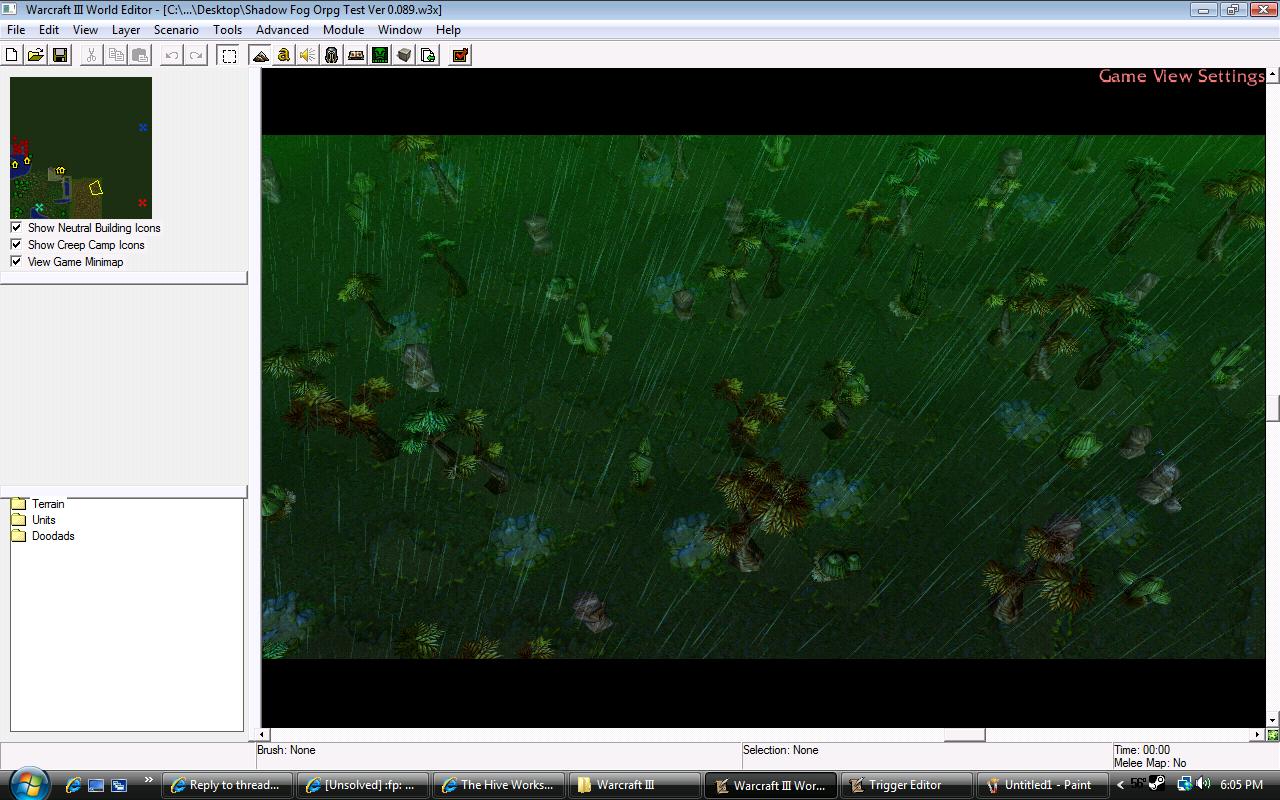This screenshot has height=800, width=1280.
Task: Open the File menu
Action: (x=16, y=29)
